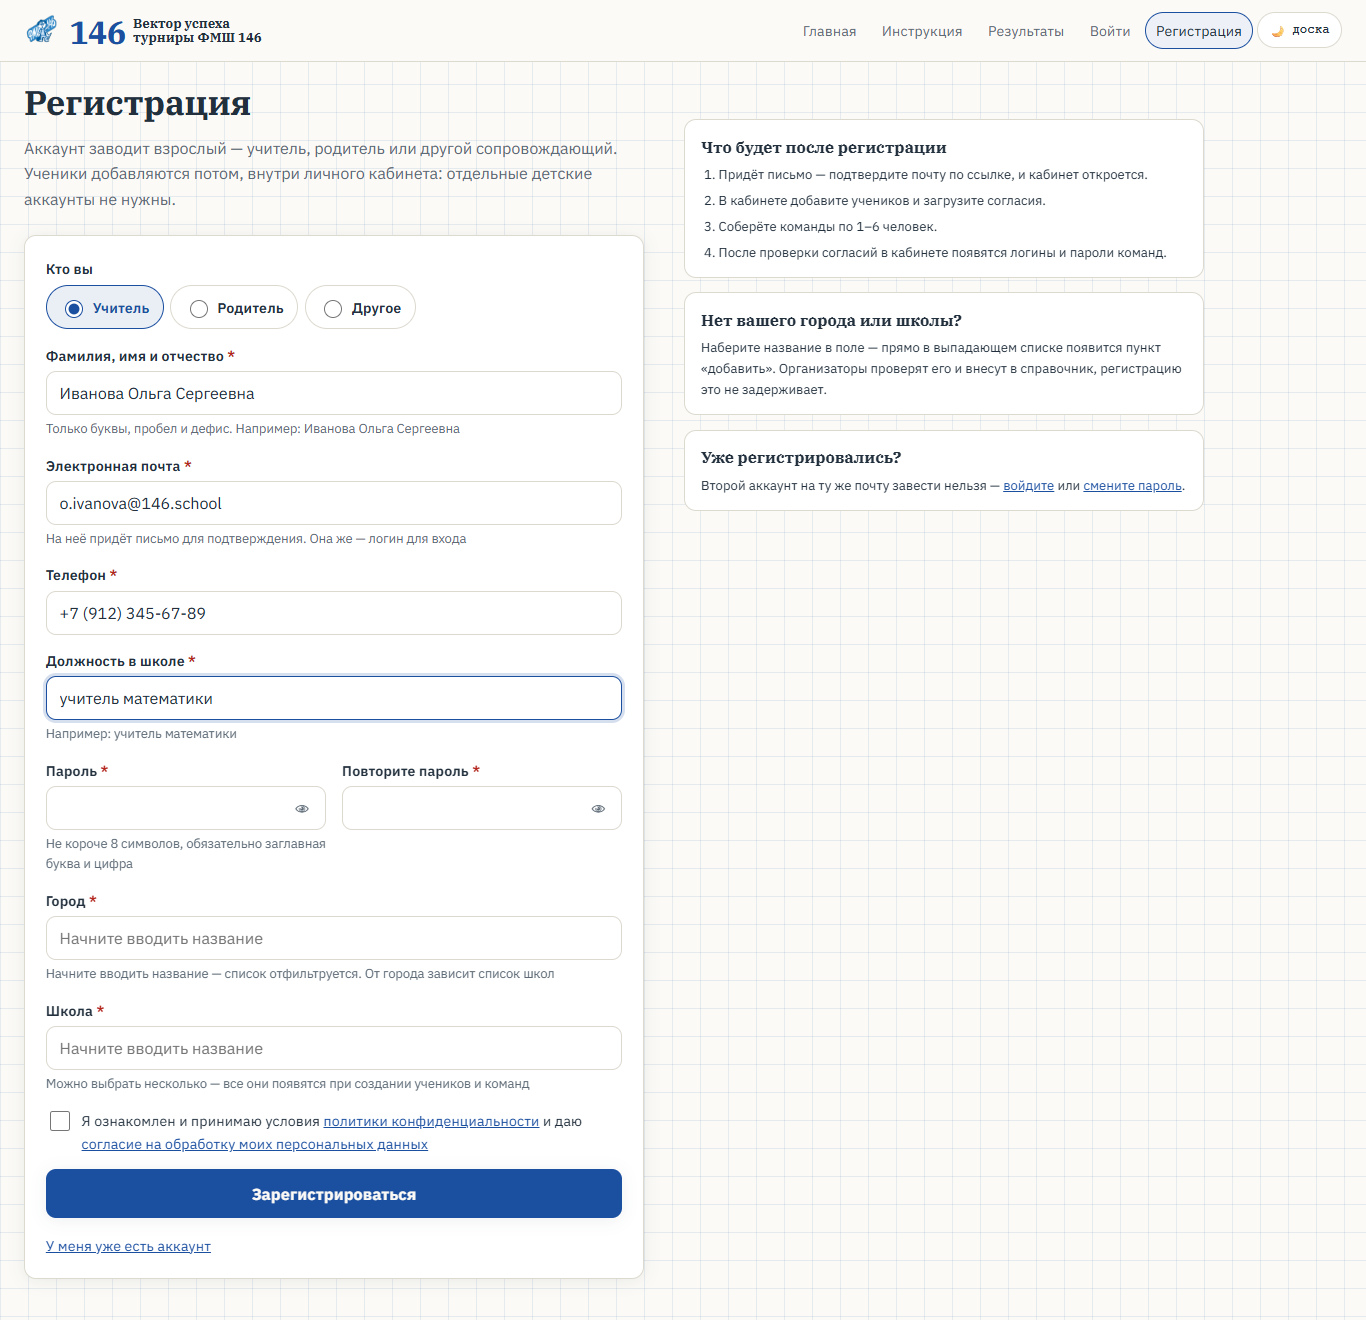Click the Уже регистрировались? heading
This screenshot has width=1366, height=1320.
coord(801,457)
